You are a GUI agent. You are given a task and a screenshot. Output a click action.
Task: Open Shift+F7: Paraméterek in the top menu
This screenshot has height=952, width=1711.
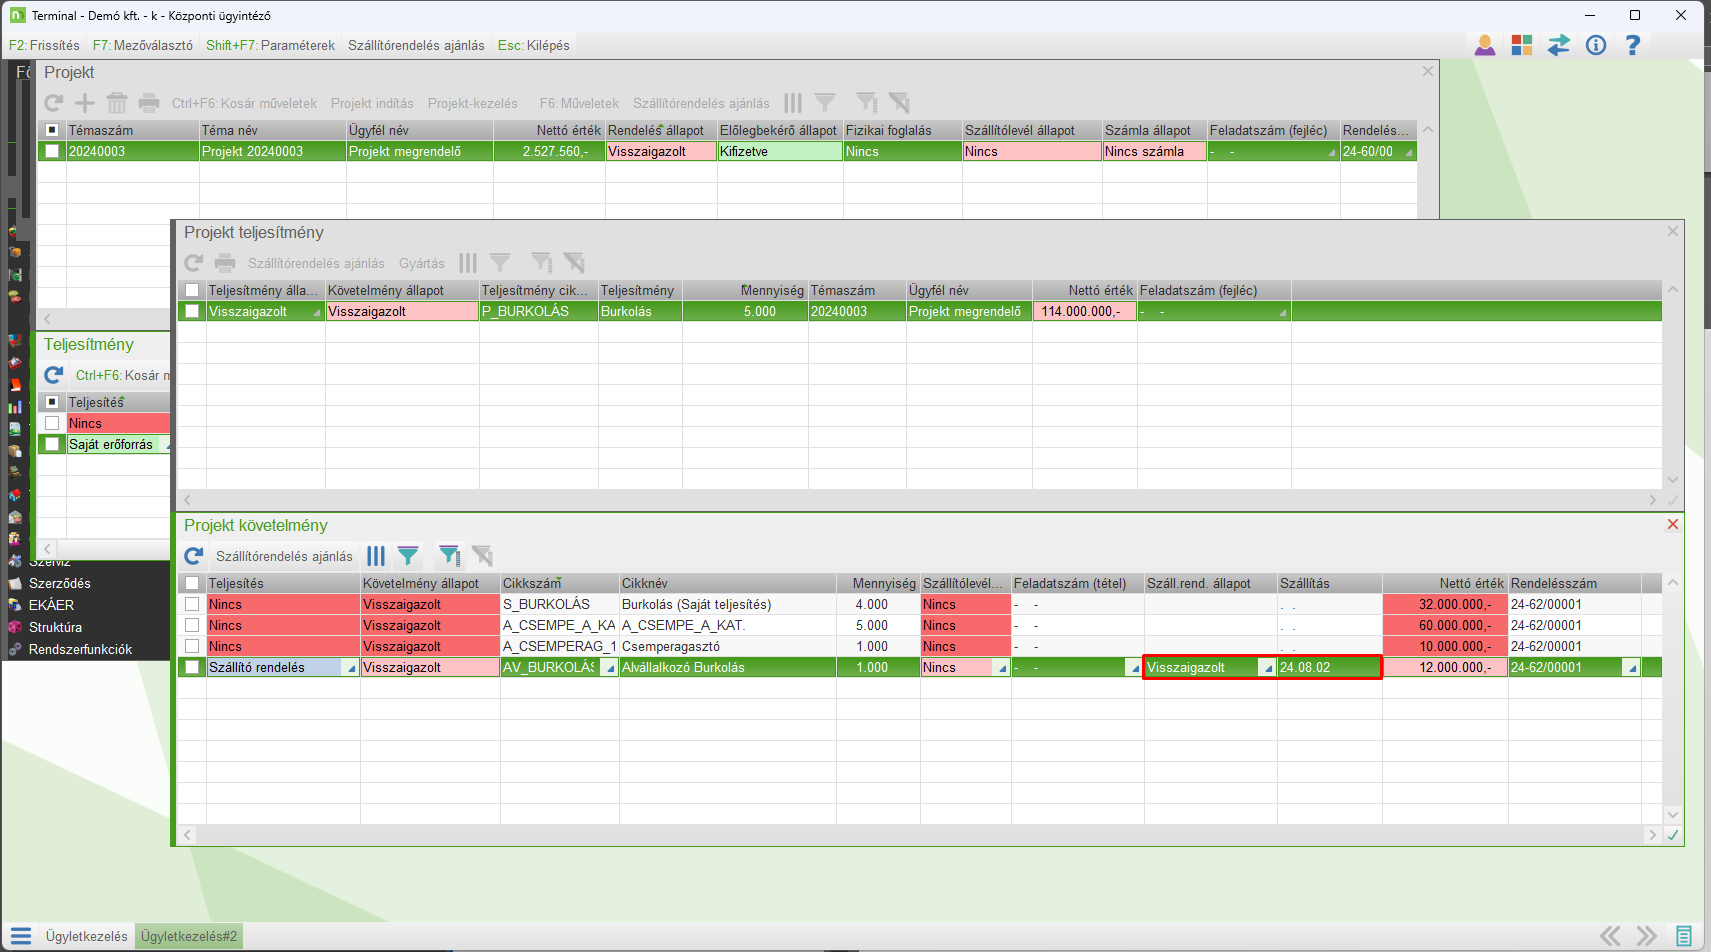[x=270, y=45]
